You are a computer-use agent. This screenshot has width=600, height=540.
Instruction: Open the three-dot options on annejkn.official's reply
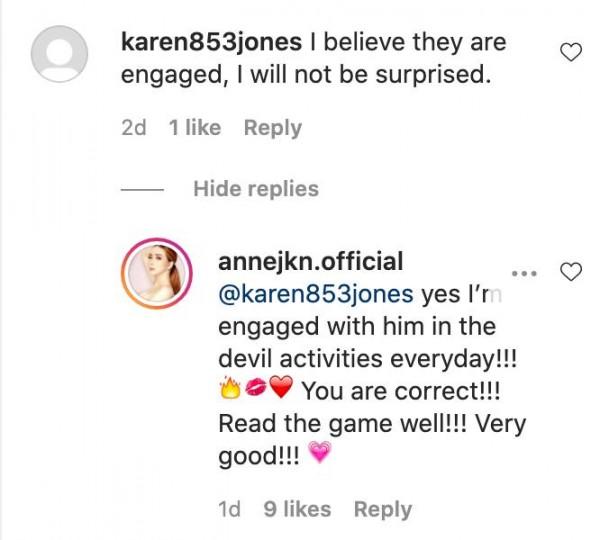[525, 273]
